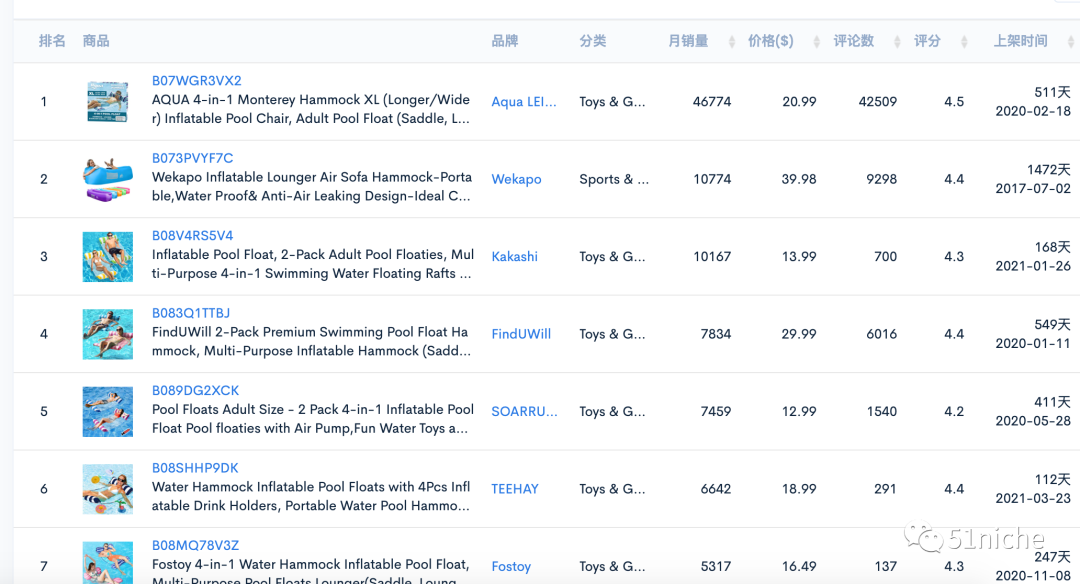Image resolution: width=1080 pixels, height=584 pixels.
Task: Select the Water Hammock Inflatable Pool Floats title
Action: [x=311, y=497]
